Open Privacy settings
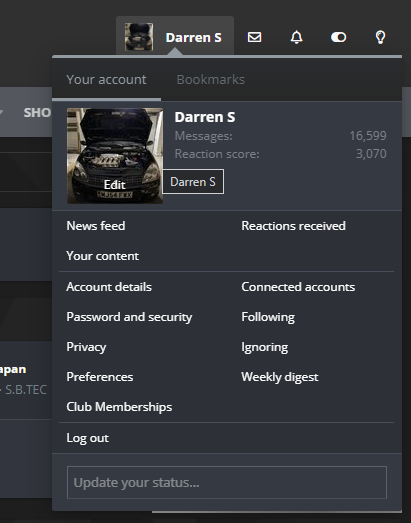The height and width of the screenshot is (523, 411). pyautogui.click(x=86, y=347)
